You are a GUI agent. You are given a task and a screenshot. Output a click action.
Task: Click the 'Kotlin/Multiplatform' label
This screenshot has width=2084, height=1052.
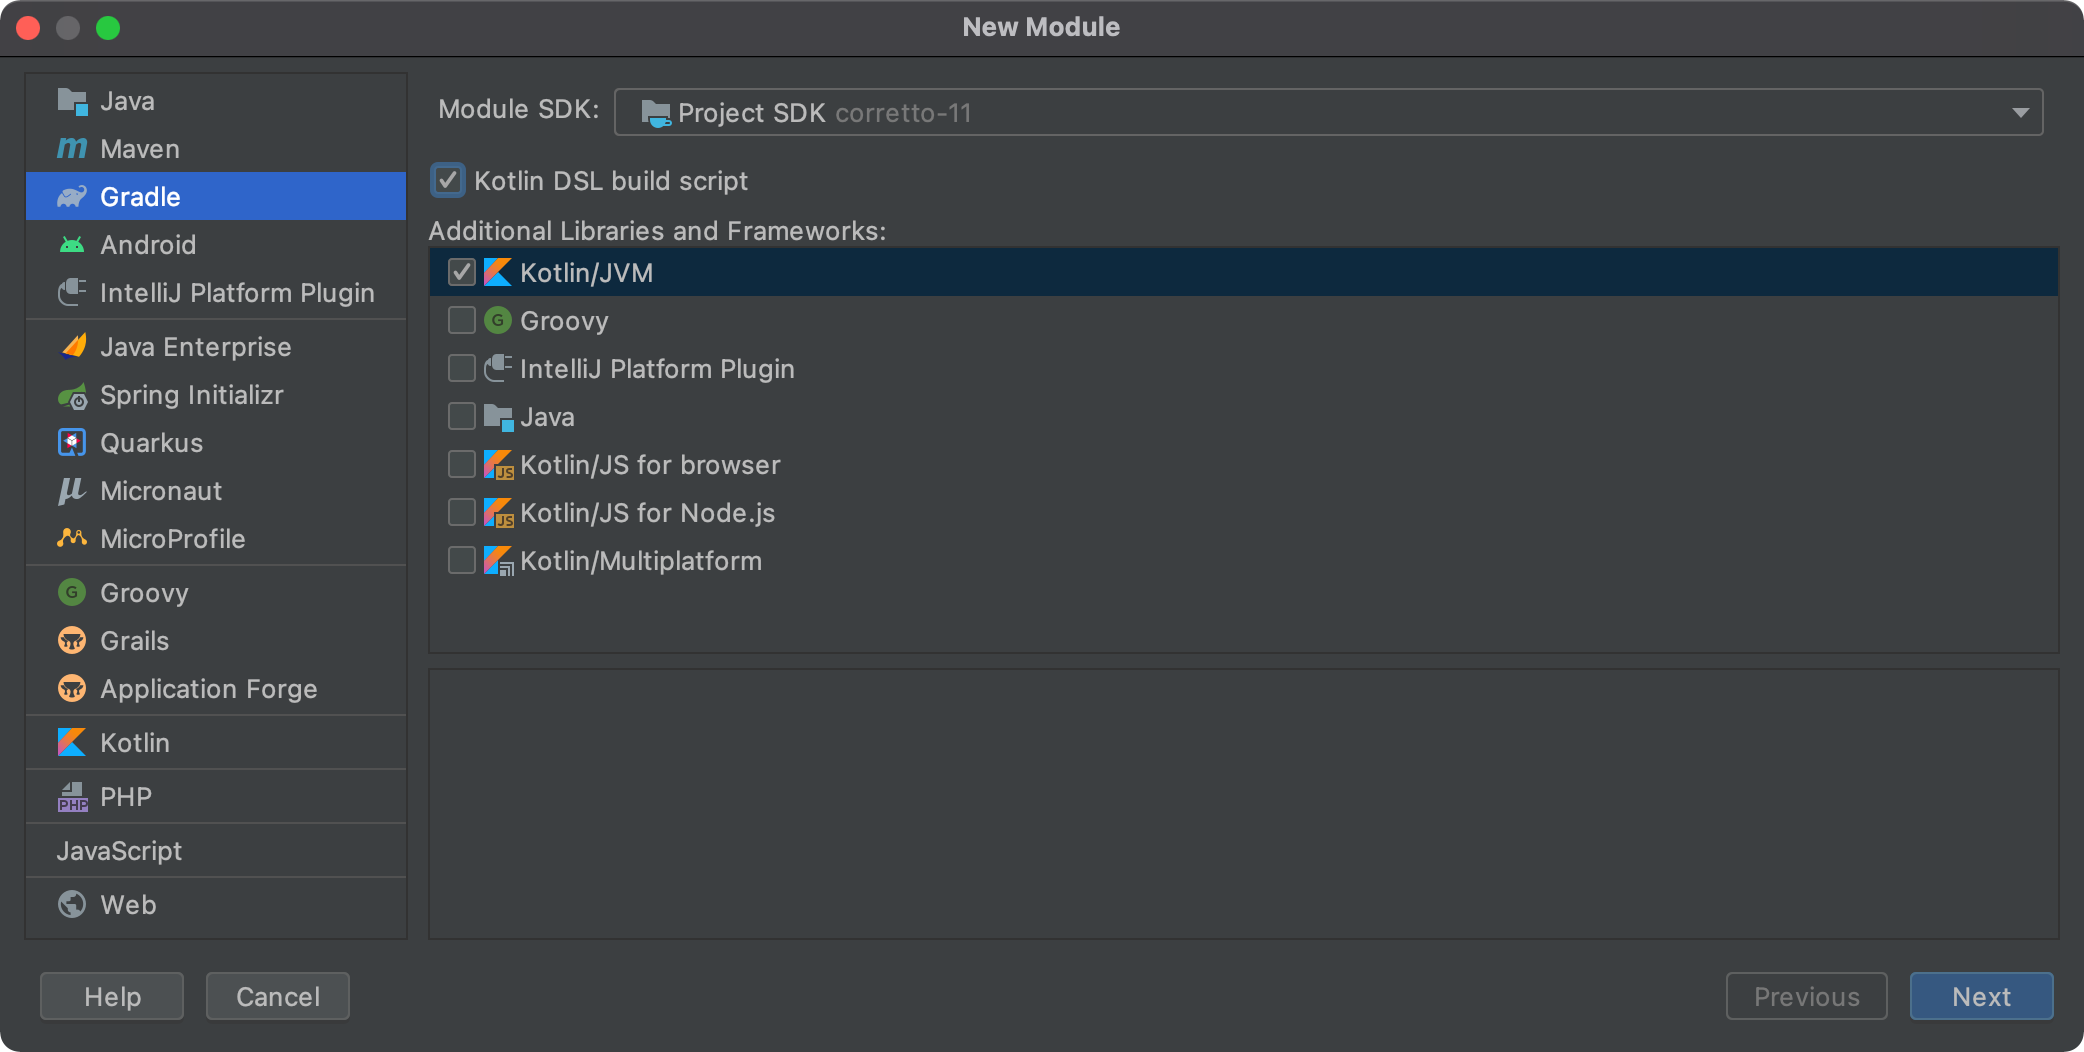click(x=641, y=561)
